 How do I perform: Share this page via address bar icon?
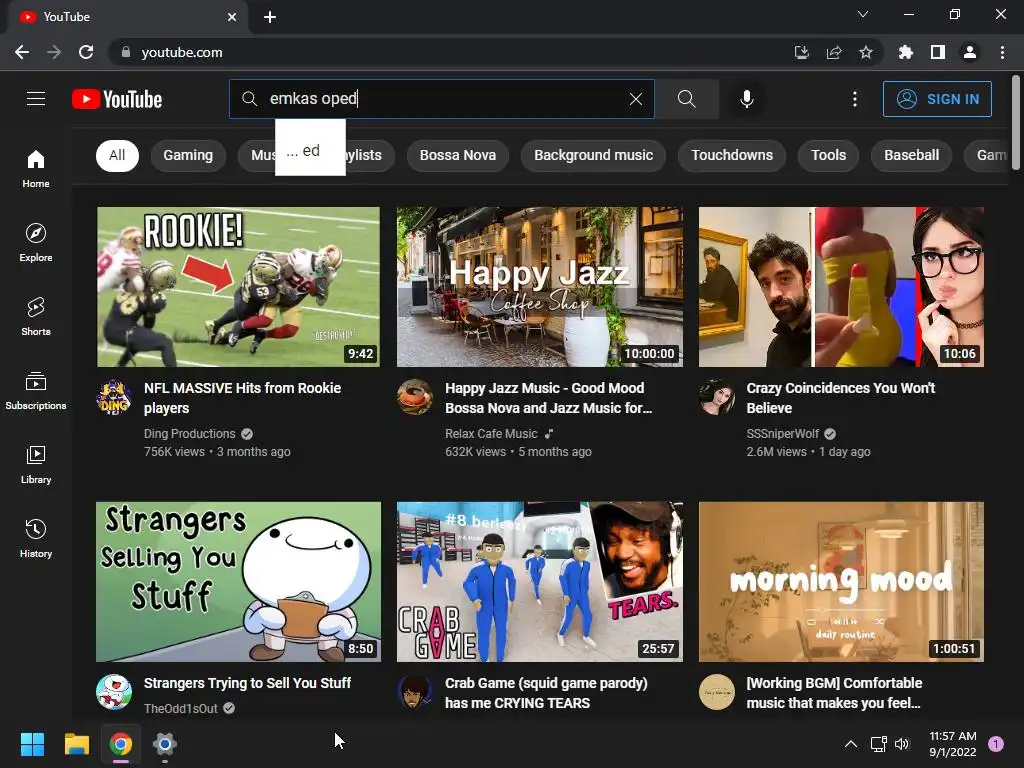point(834,52)
